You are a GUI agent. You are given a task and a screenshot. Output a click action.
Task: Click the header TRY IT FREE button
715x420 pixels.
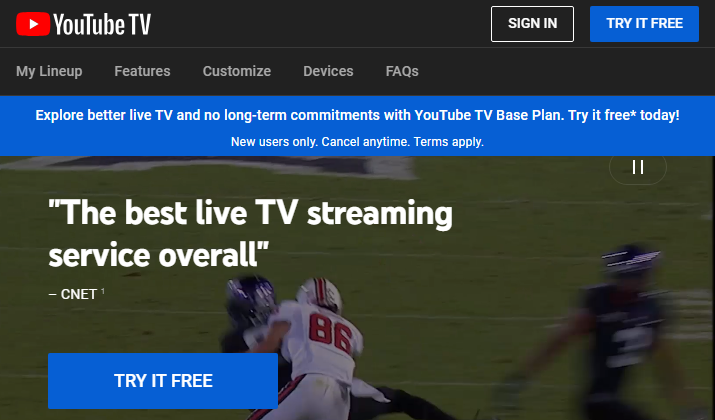click(x=644, y=24)
